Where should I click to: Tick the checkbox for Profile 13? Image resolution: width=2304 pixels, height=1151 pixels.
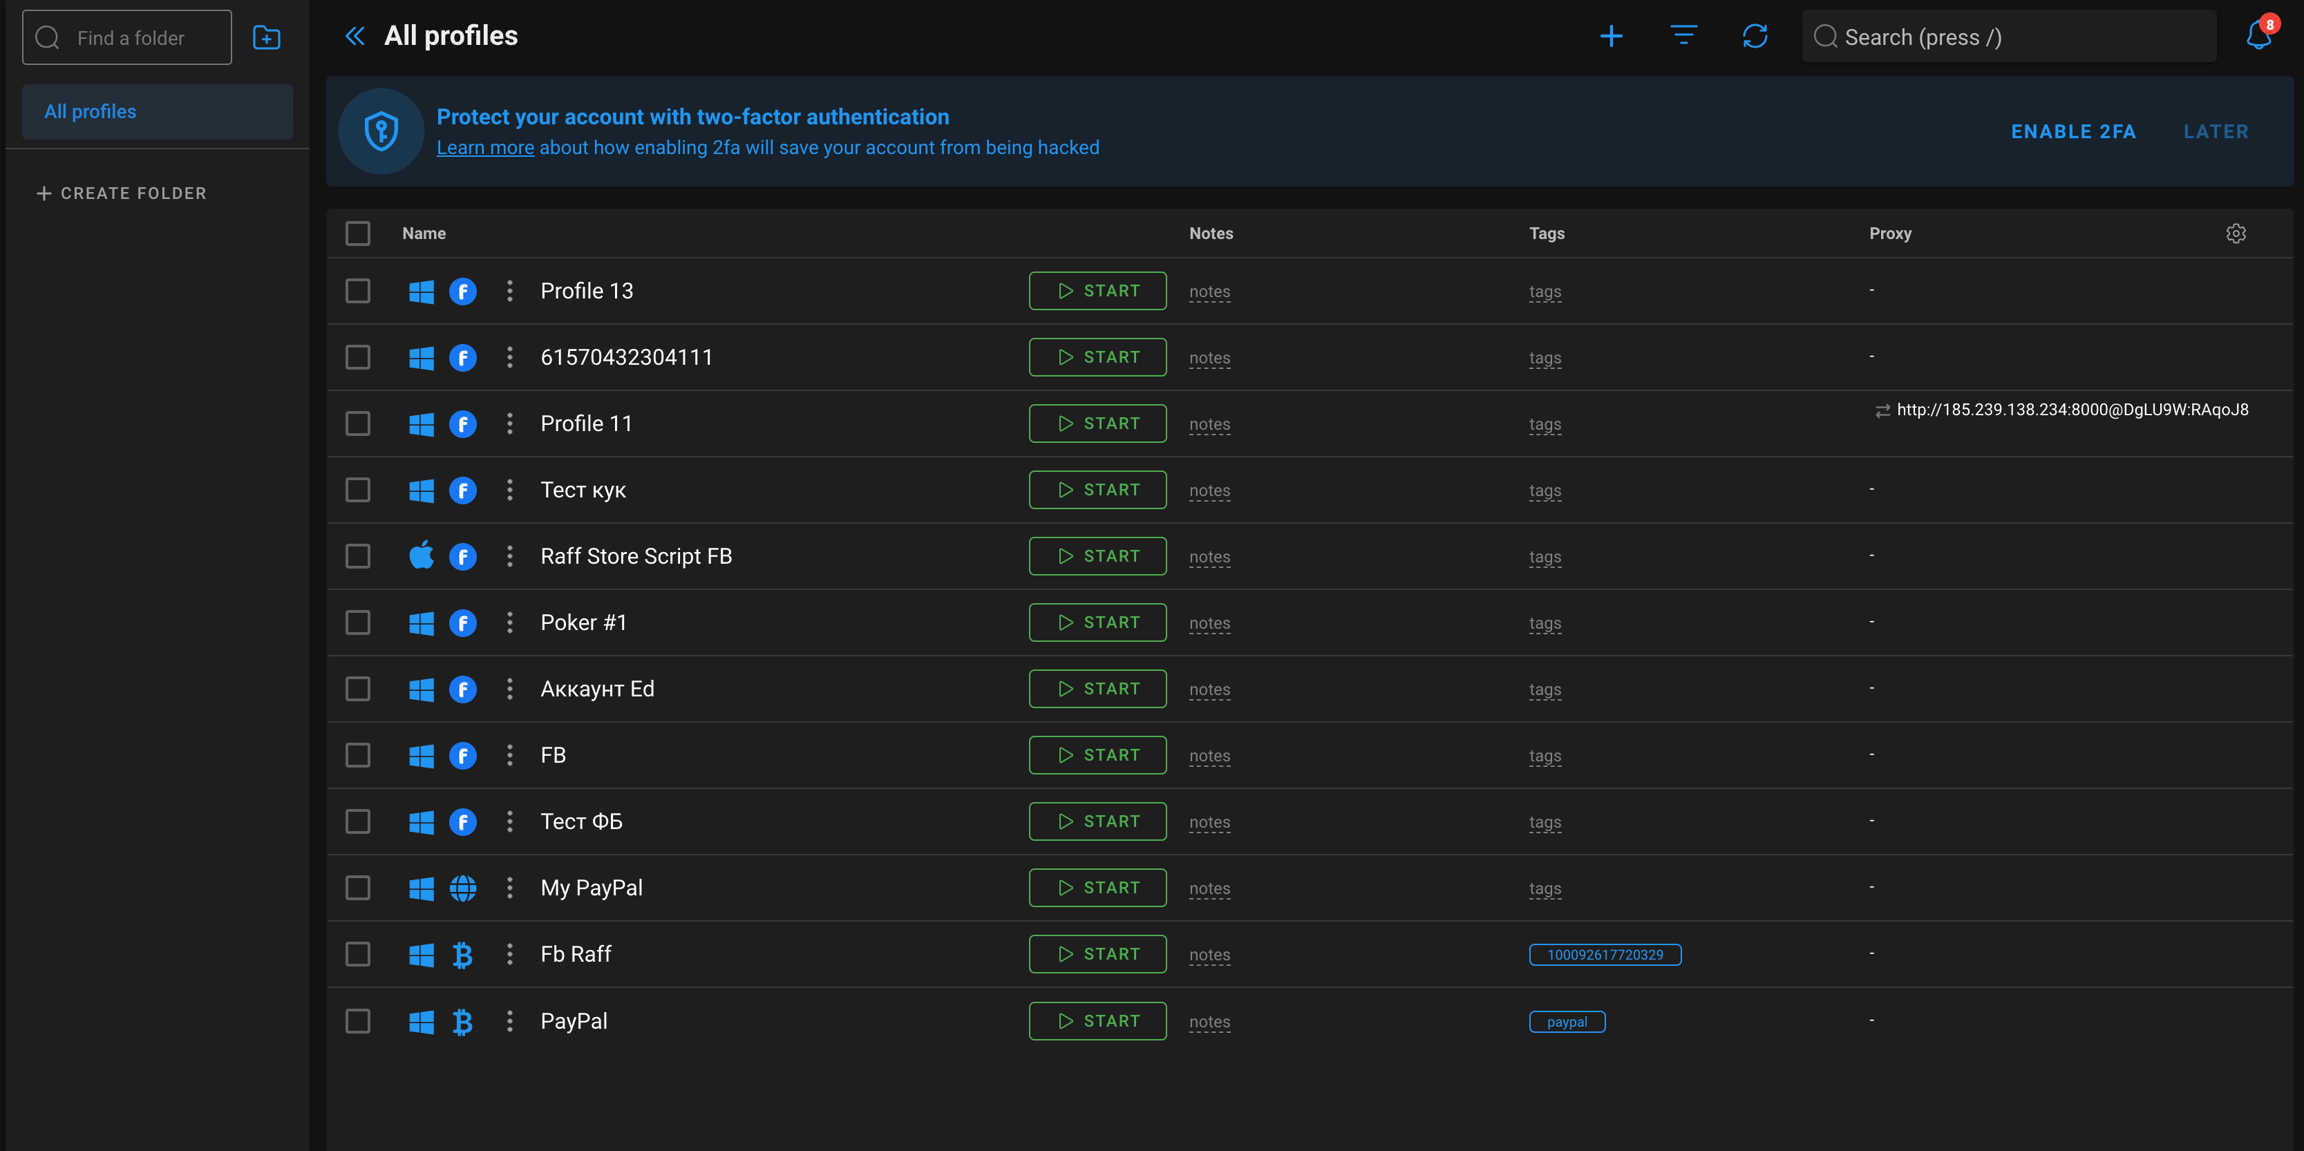point(358,291)
